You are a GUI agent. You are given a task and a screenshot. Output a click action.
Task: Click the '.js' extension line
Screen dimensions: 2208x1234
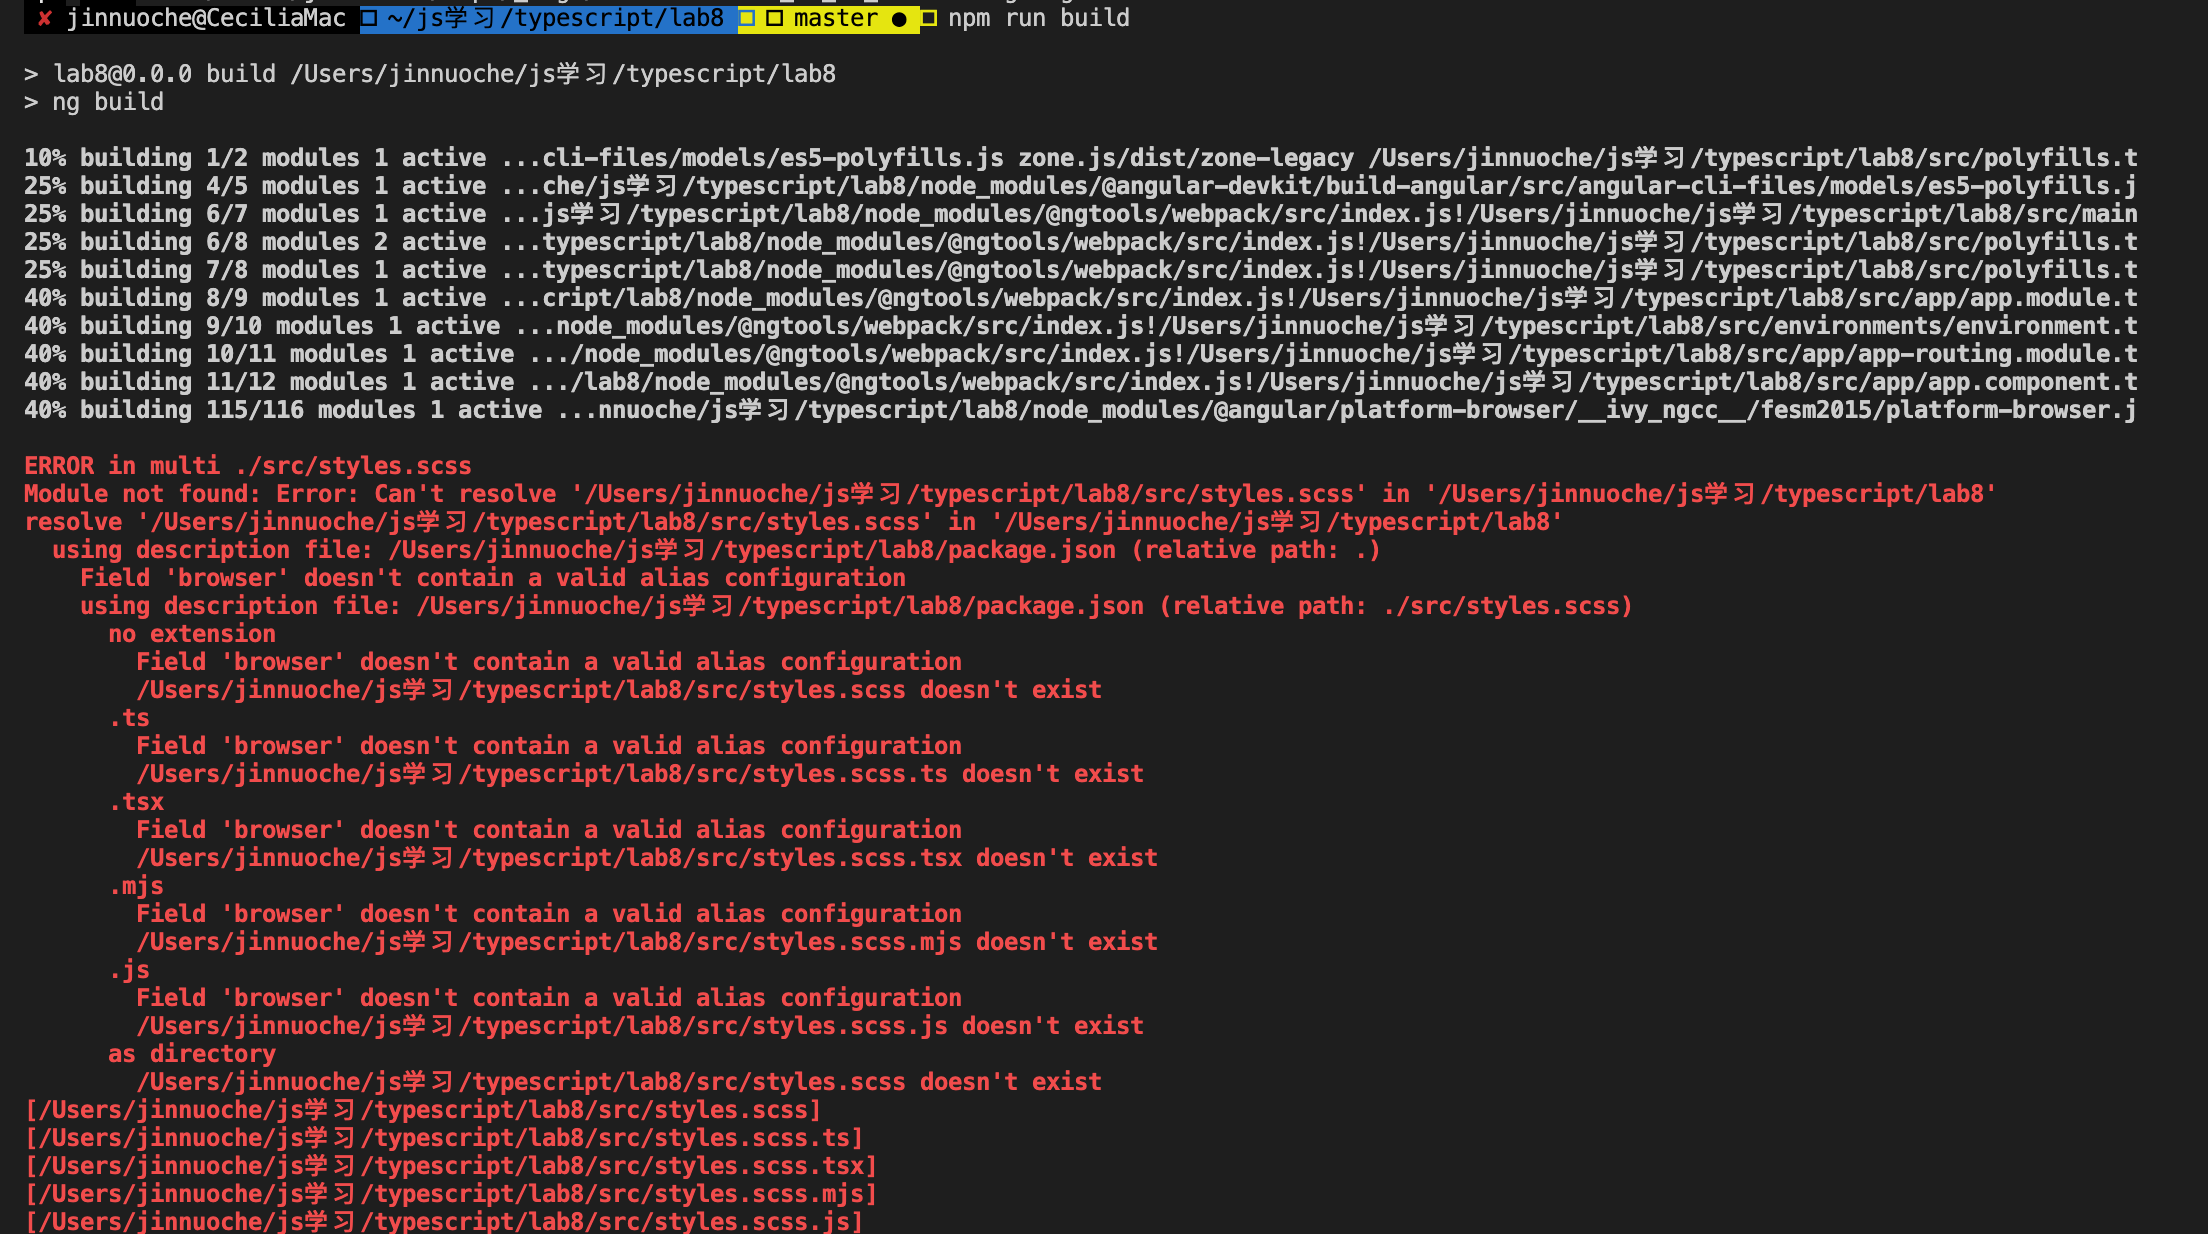pyautogui.click(x=129, y=970)
